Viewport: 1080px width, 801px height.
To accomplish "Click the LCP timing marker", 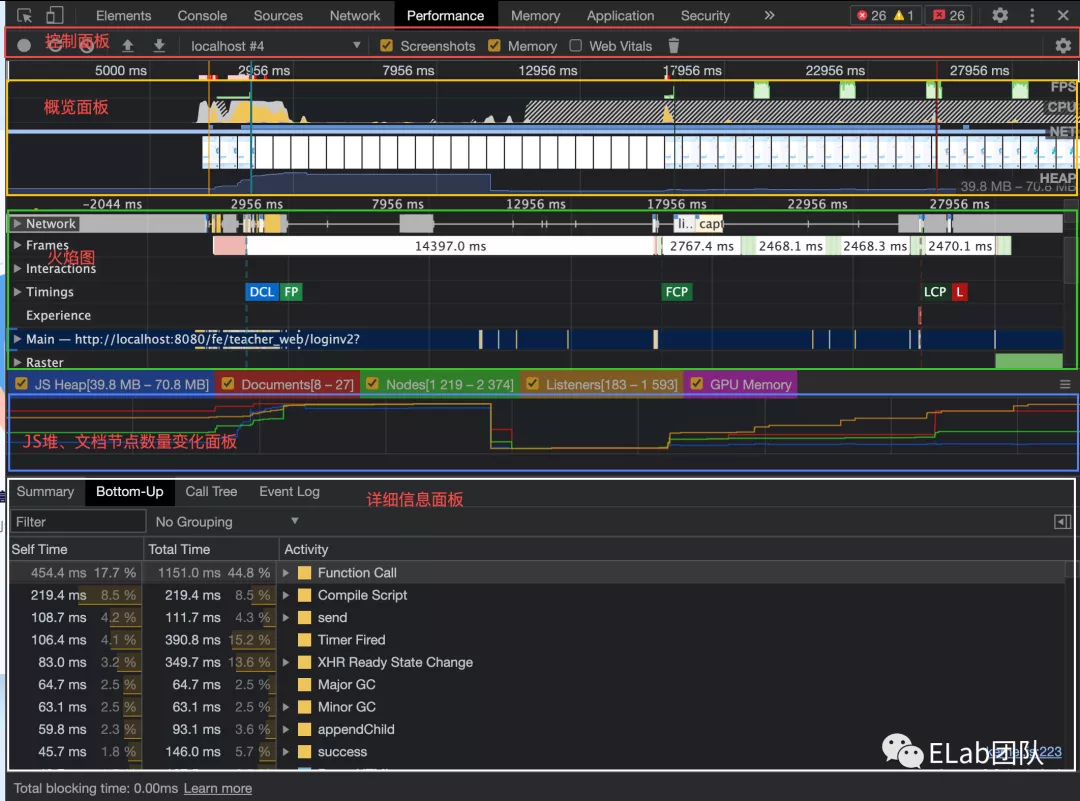I will click(935, 292).
